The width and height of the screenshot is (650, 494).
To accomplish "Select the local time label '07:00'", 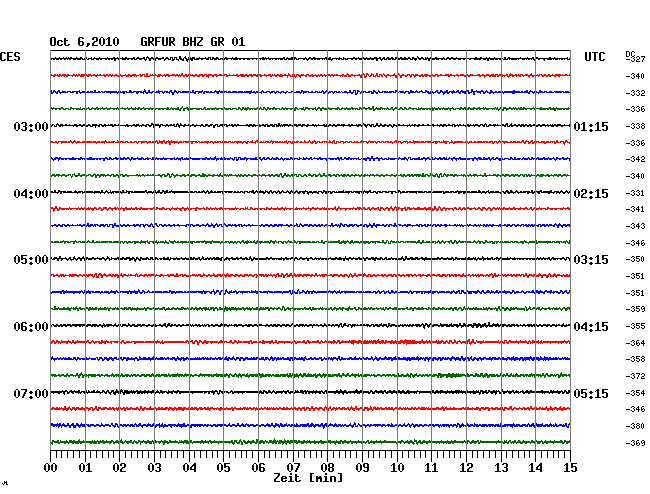I will 31,393.
